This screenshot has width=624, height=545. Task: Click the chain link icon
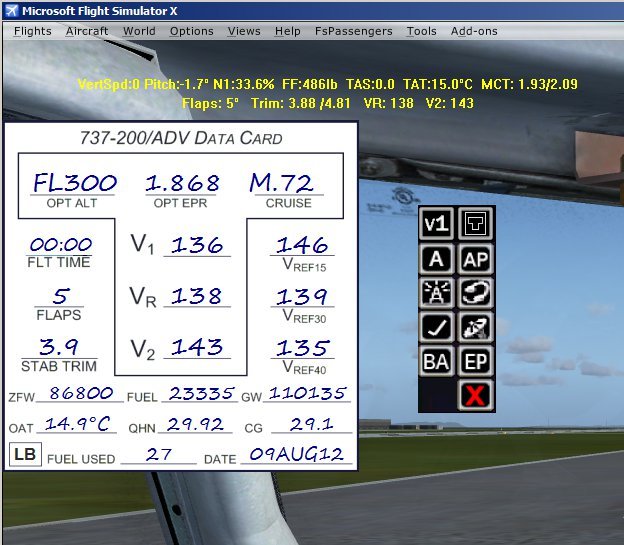476,293
